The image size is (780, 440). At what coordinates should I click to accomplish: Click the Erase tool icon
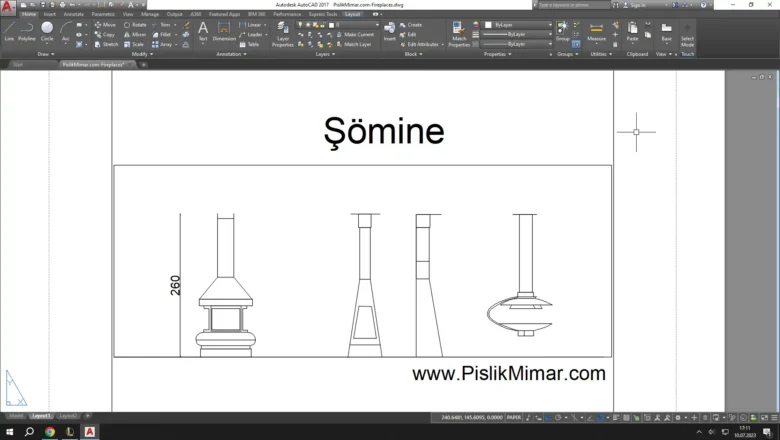[186, 24]
